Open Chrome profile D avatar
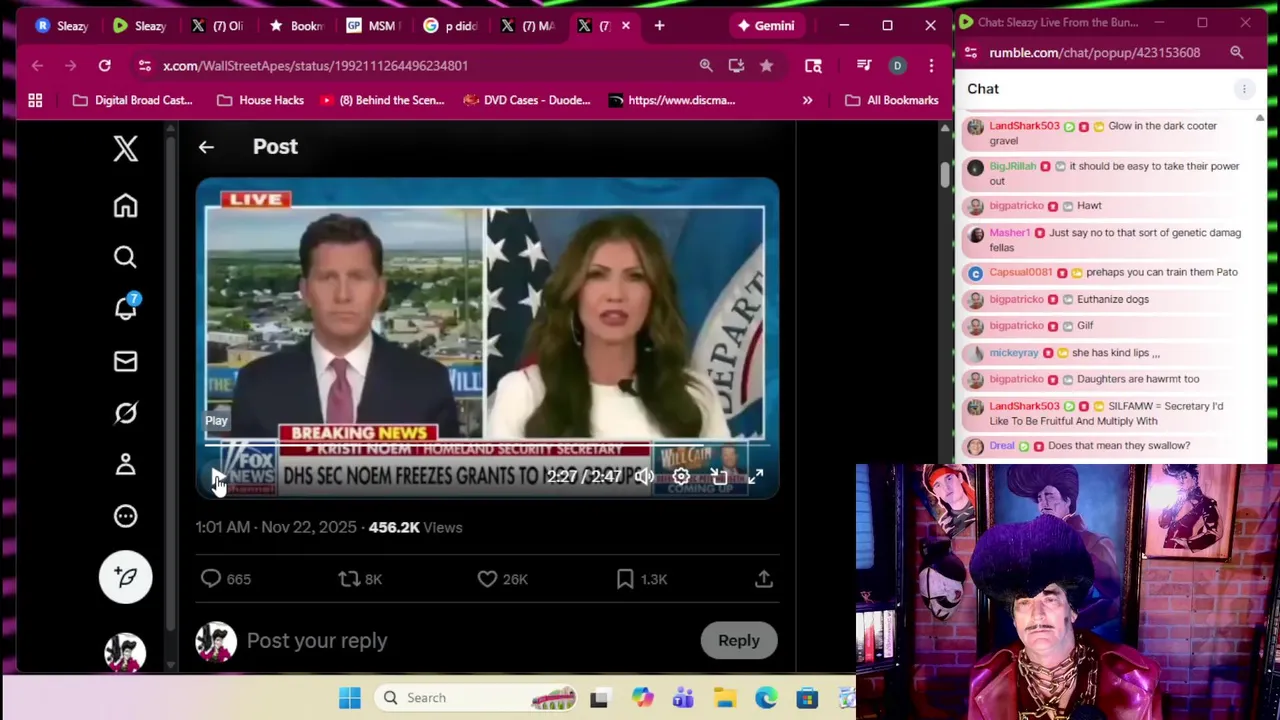Screen dimensions: 1280x720 click(x=897, y=65)
